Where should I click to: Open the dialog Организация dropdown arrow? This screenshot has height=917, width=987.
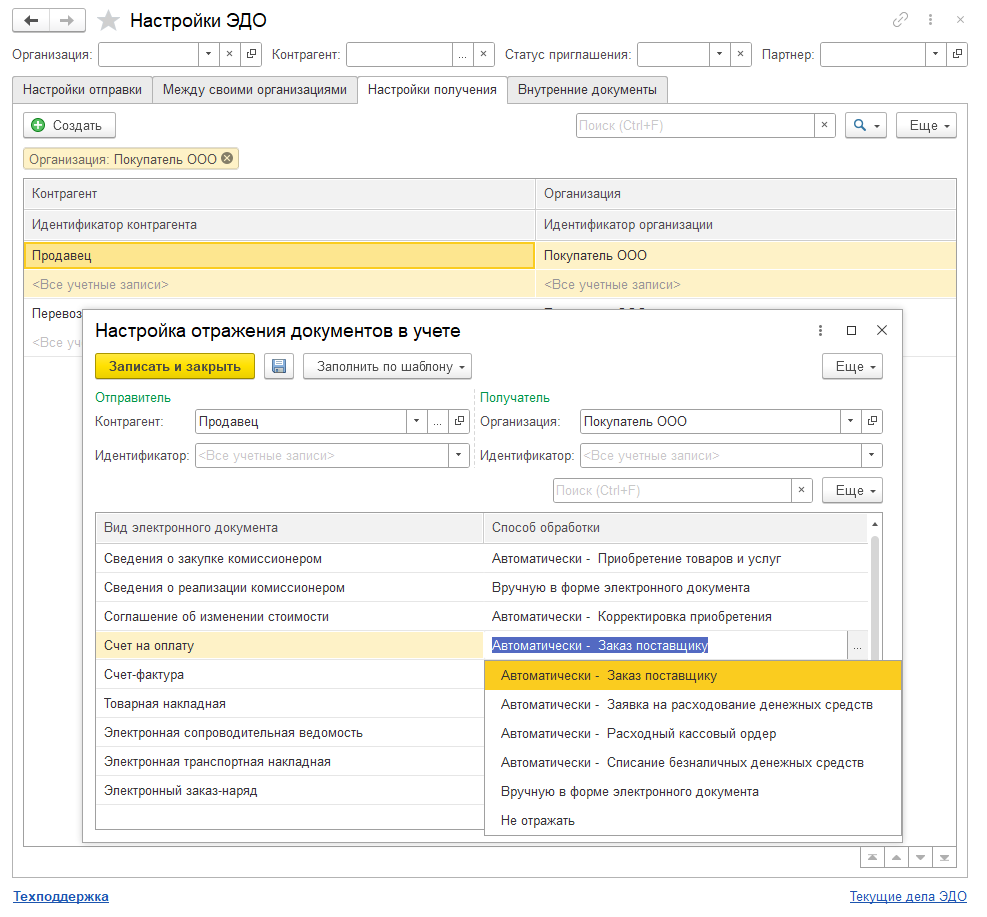(850, 422)
